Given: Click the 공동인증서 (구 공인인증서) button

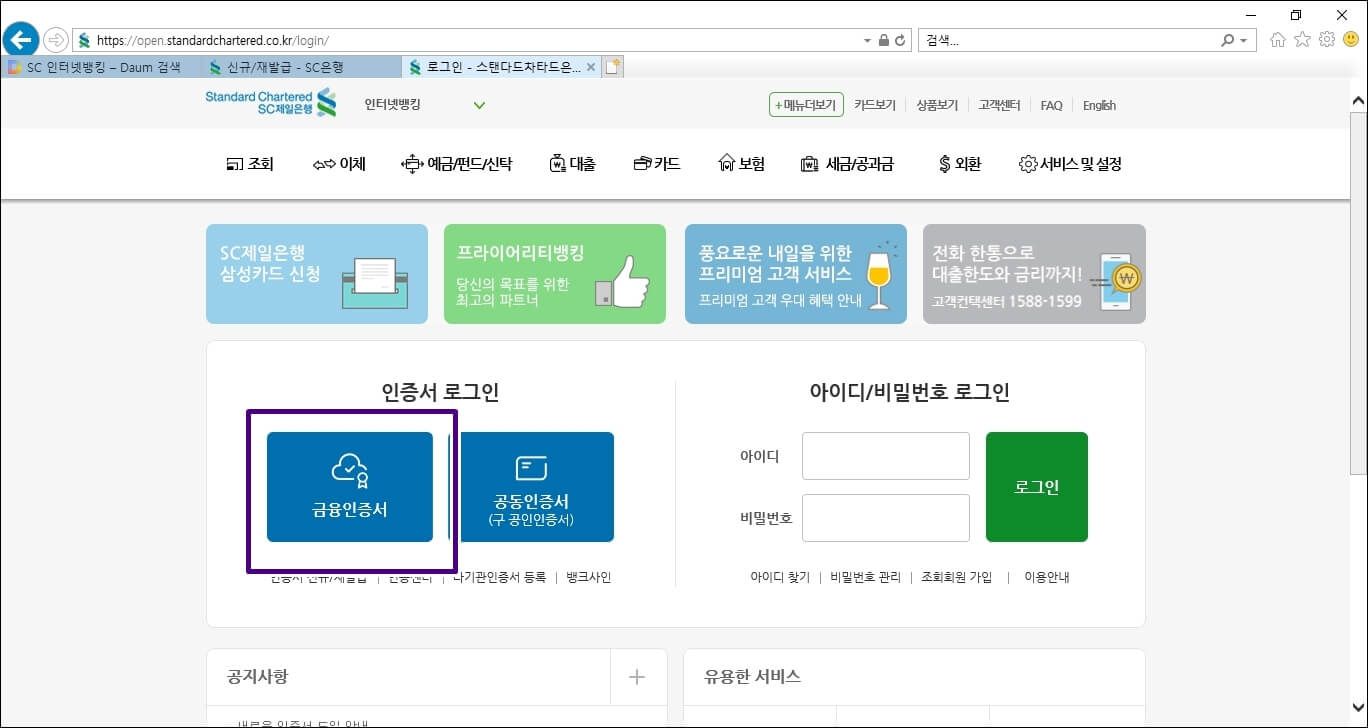Looking at the screenshot, I should (x=531, y=487).
